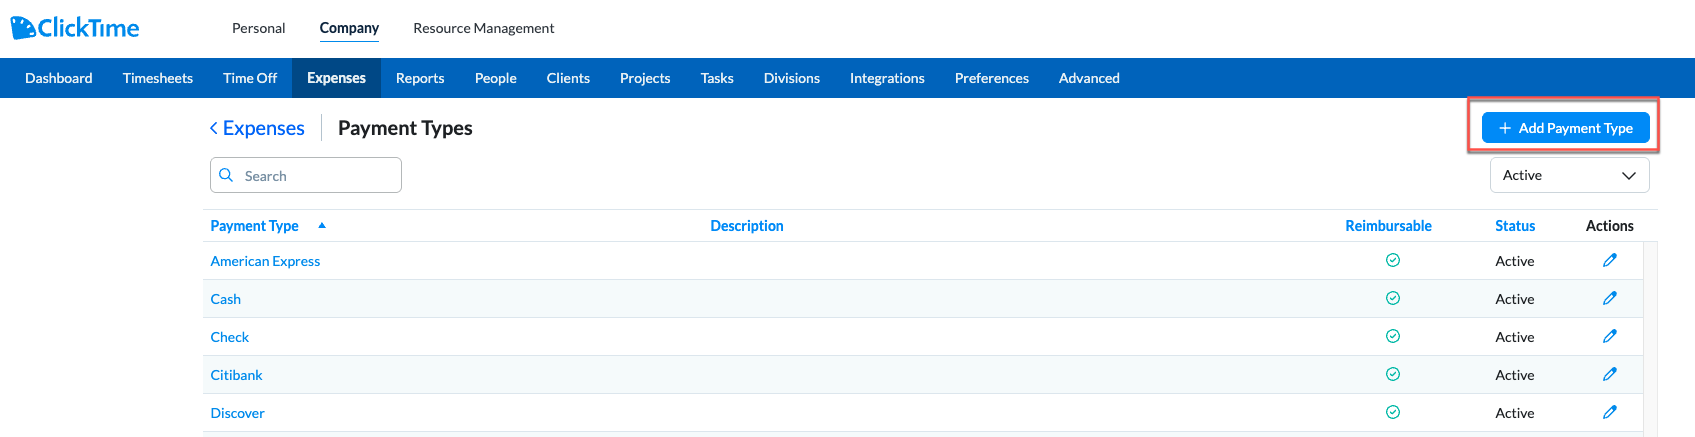Open Integrations menu item
Screen dimensions: 1695x437
887,78
